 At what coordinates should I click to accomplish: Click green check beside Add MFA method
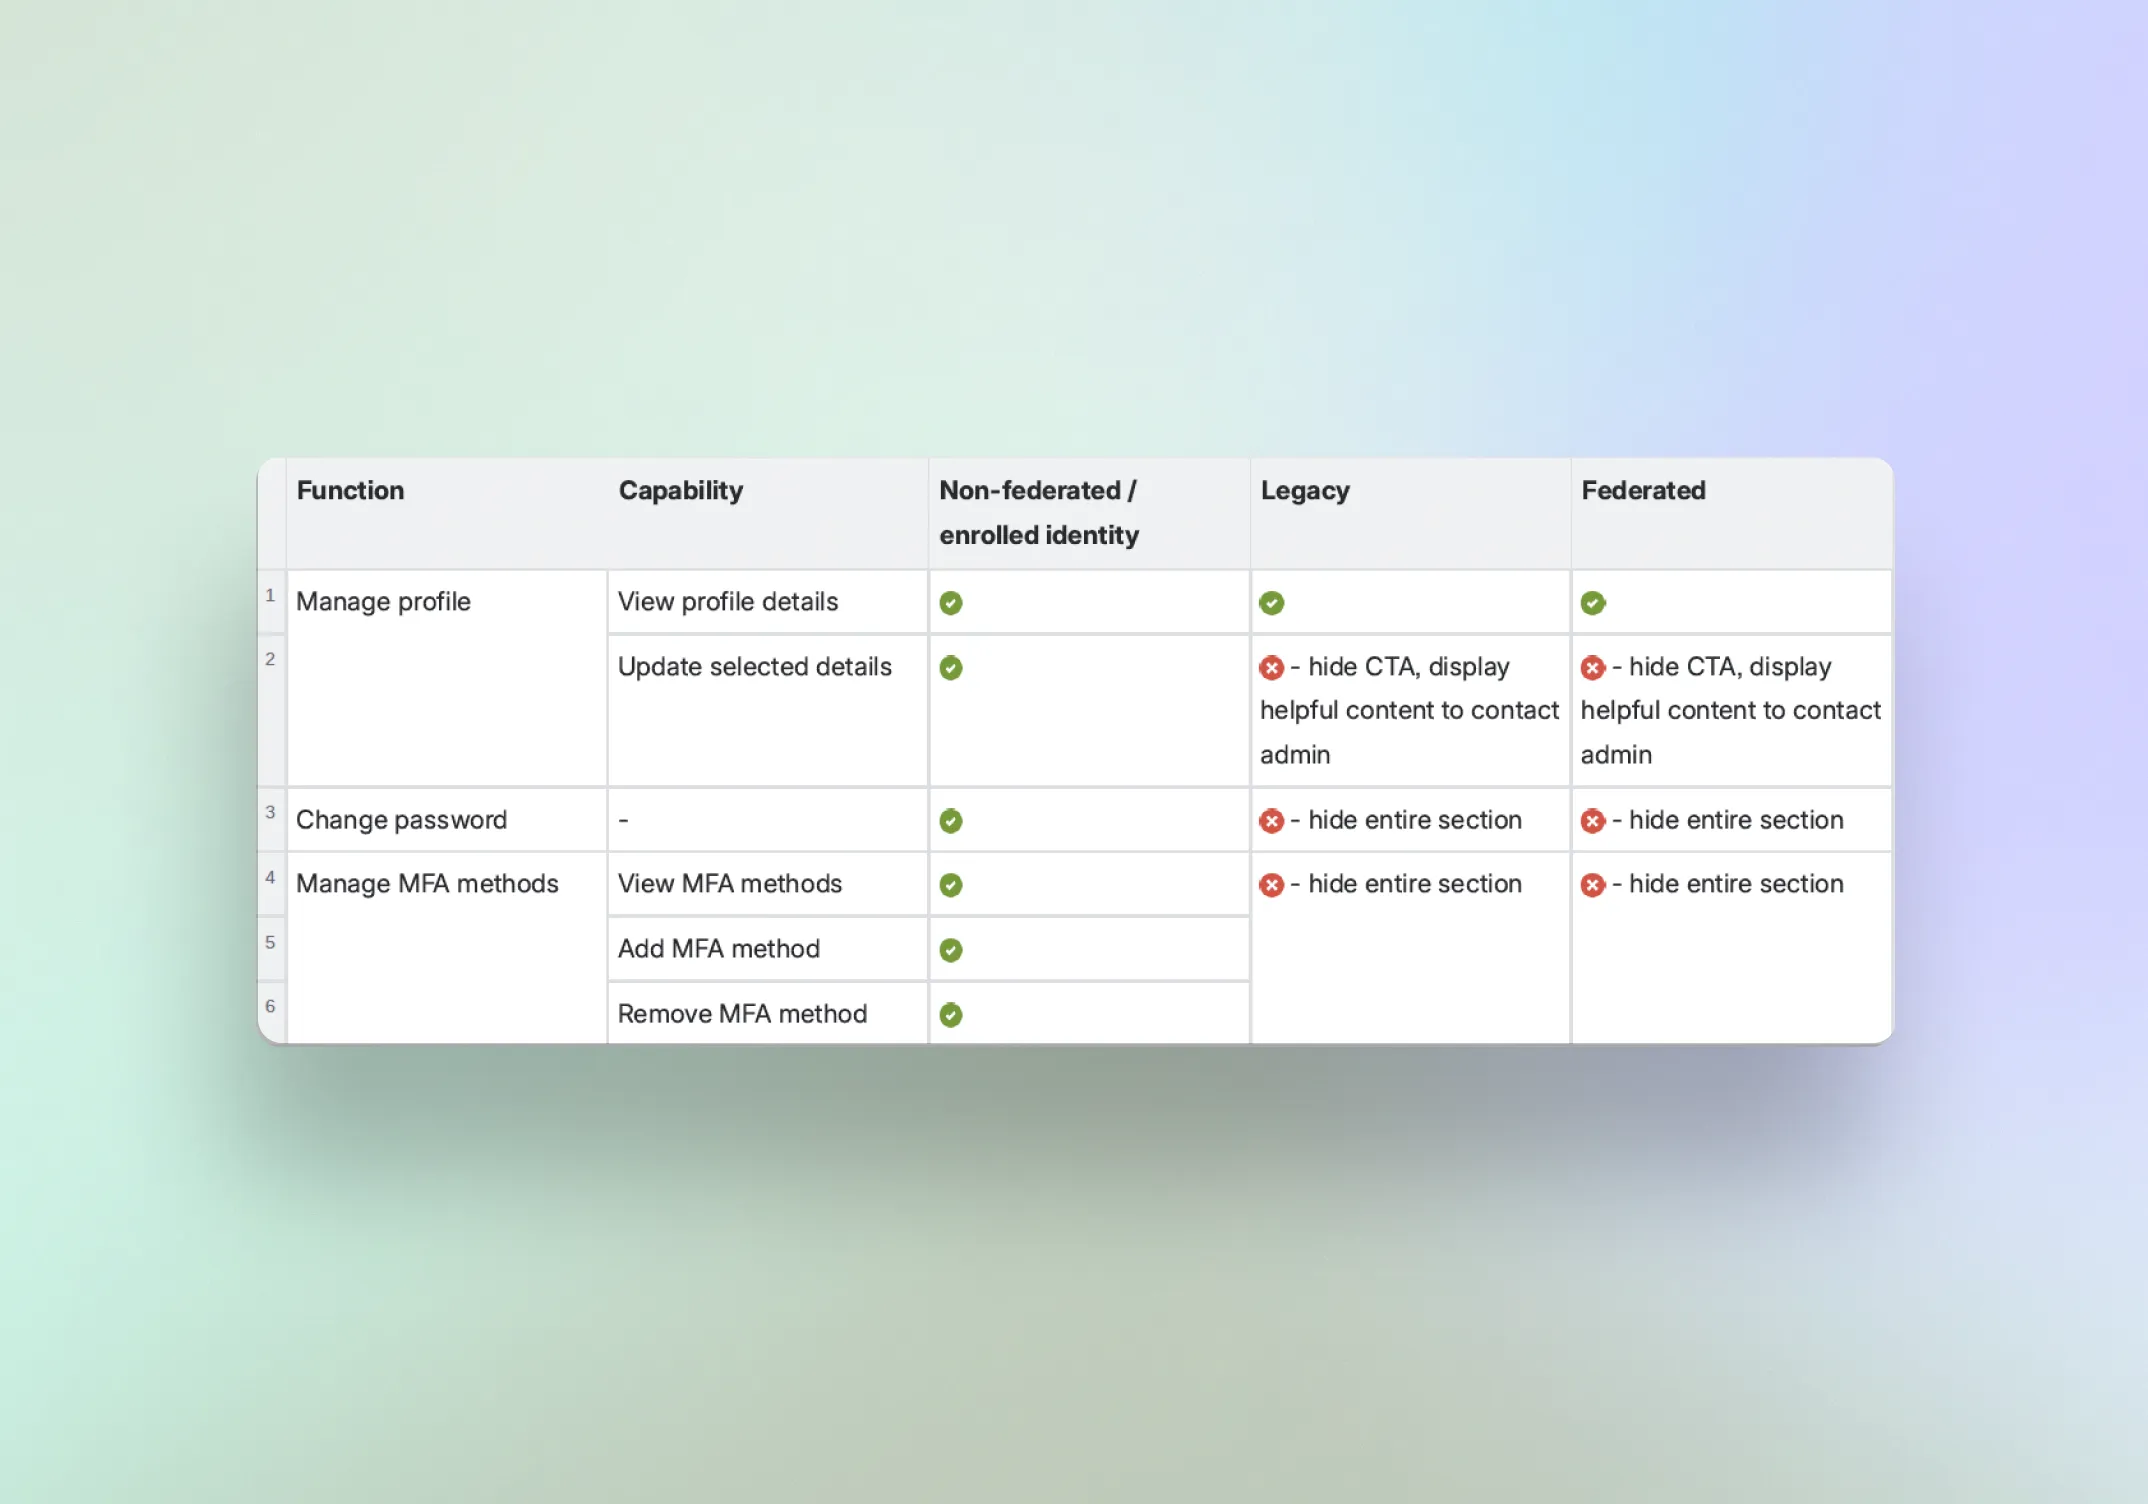click(951, 950)
